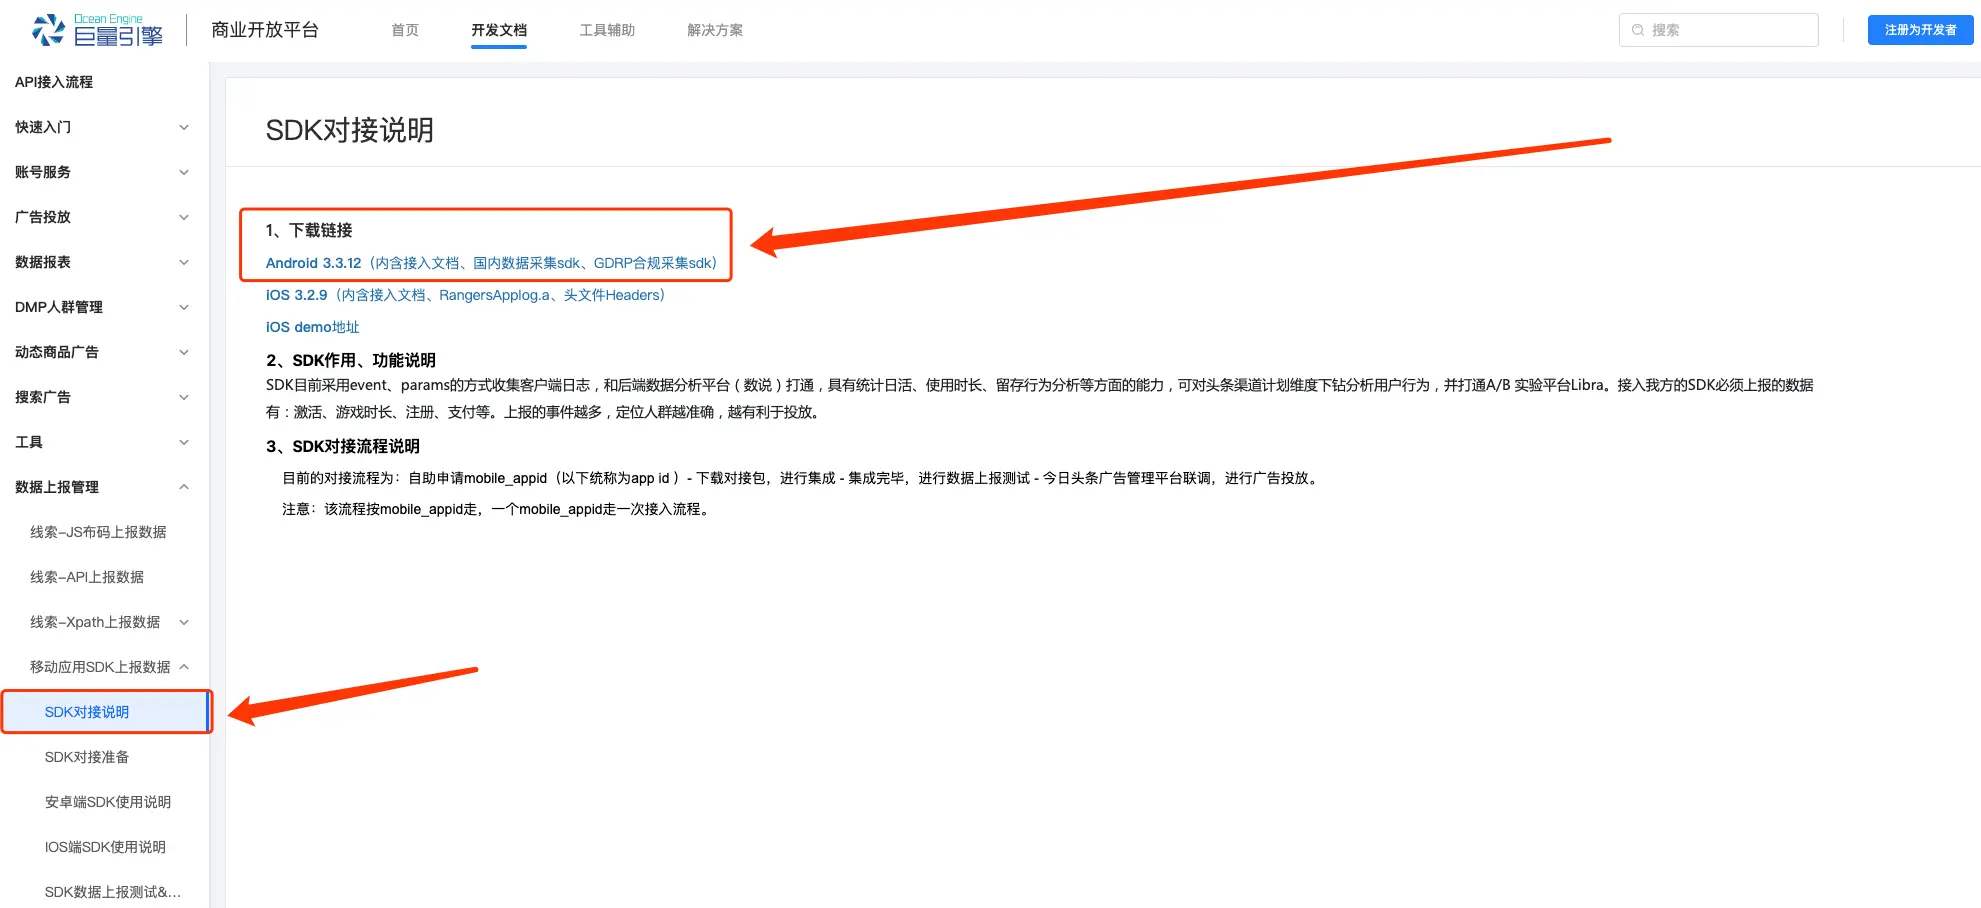This screenshot has width=1981, height=908.
Task: Select SDK对接准备 in the sidebar
Action: coord(88,757)
